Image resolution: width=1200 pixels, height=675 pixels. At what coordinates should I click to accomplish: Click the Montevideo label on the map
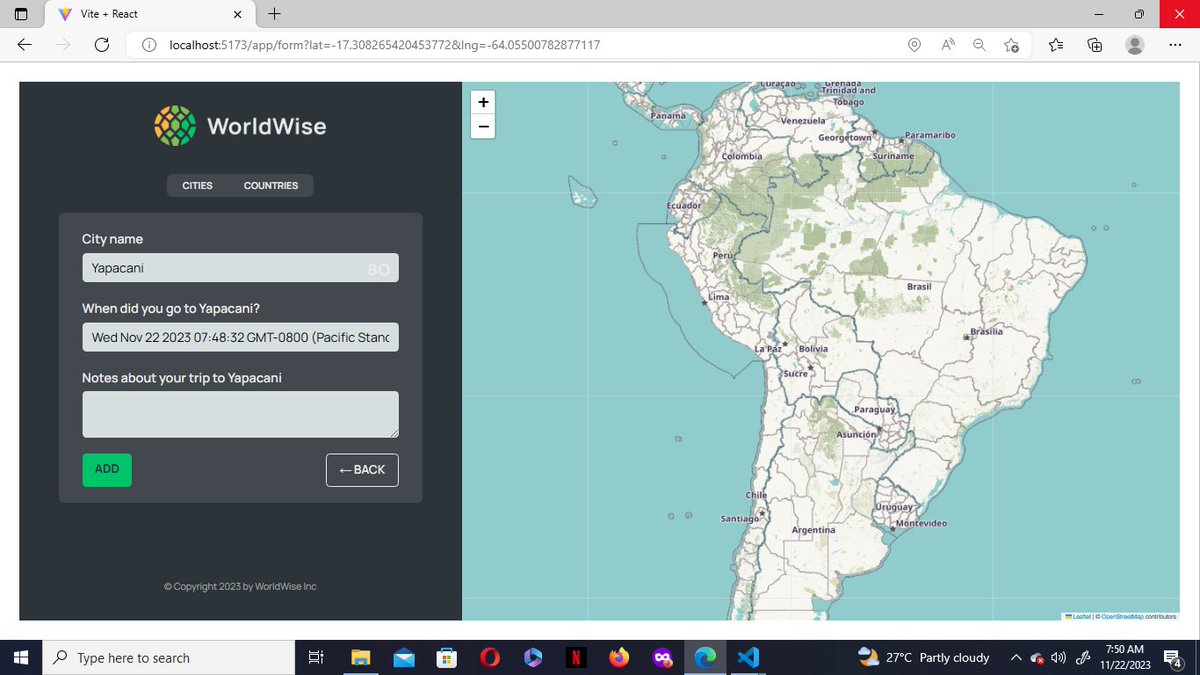point(922,523)
